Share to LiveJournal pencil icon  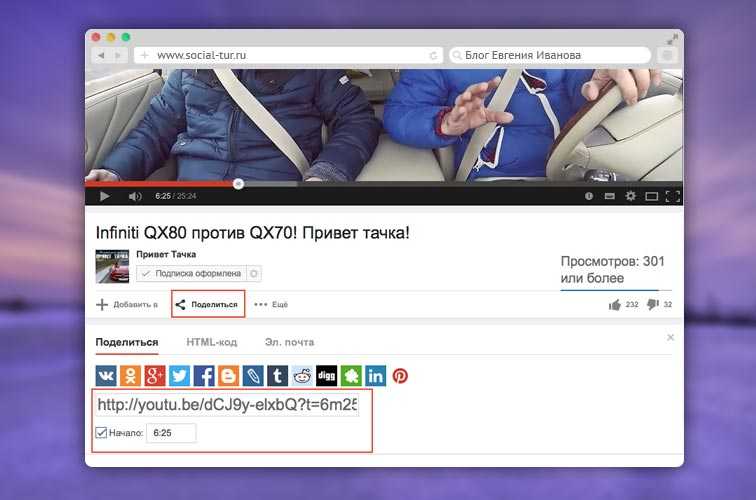(253, 376)
